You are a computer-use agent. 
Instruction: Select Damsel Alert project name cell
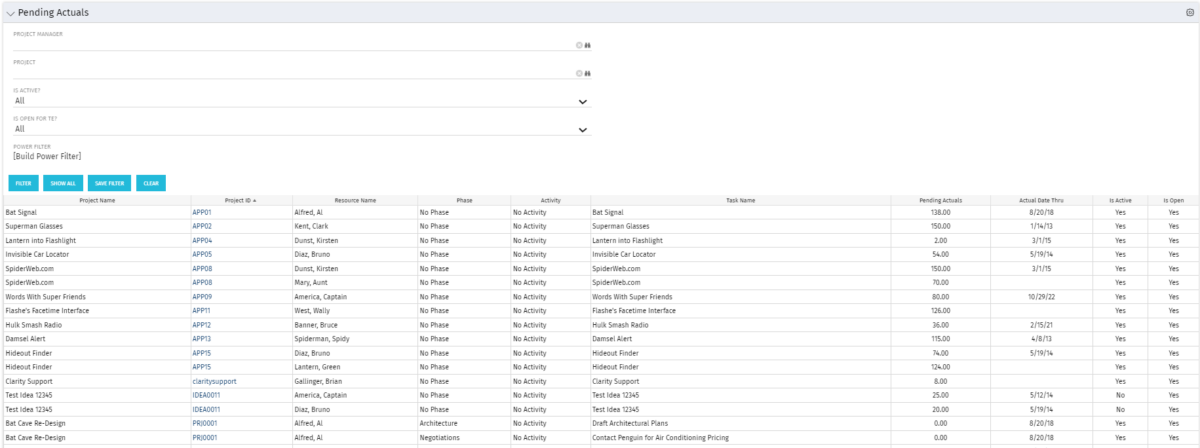coord(97,339)
